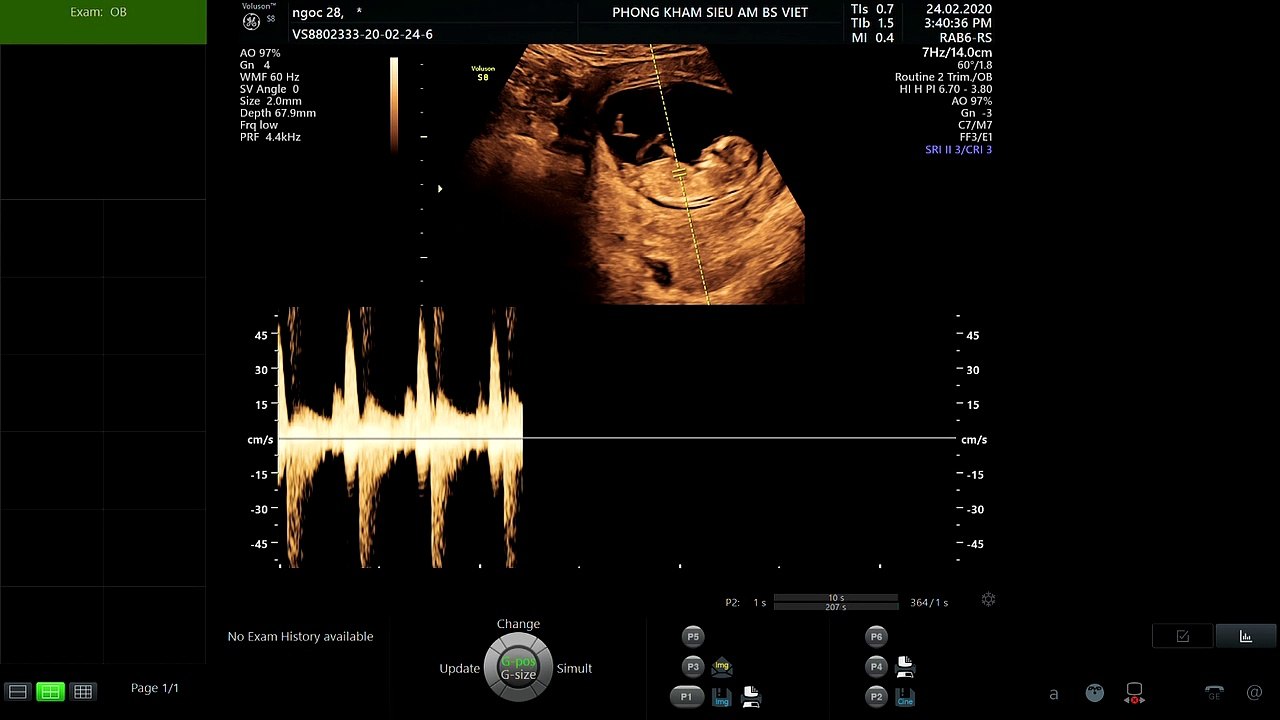Click the GE telephone service icon
The image size is (1280, 720).
[x=1214, y=692]
